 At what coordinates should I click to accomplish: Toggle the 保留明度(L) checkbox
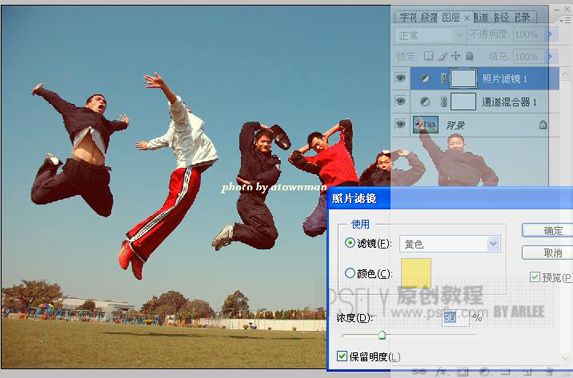(x=342, y=356)
